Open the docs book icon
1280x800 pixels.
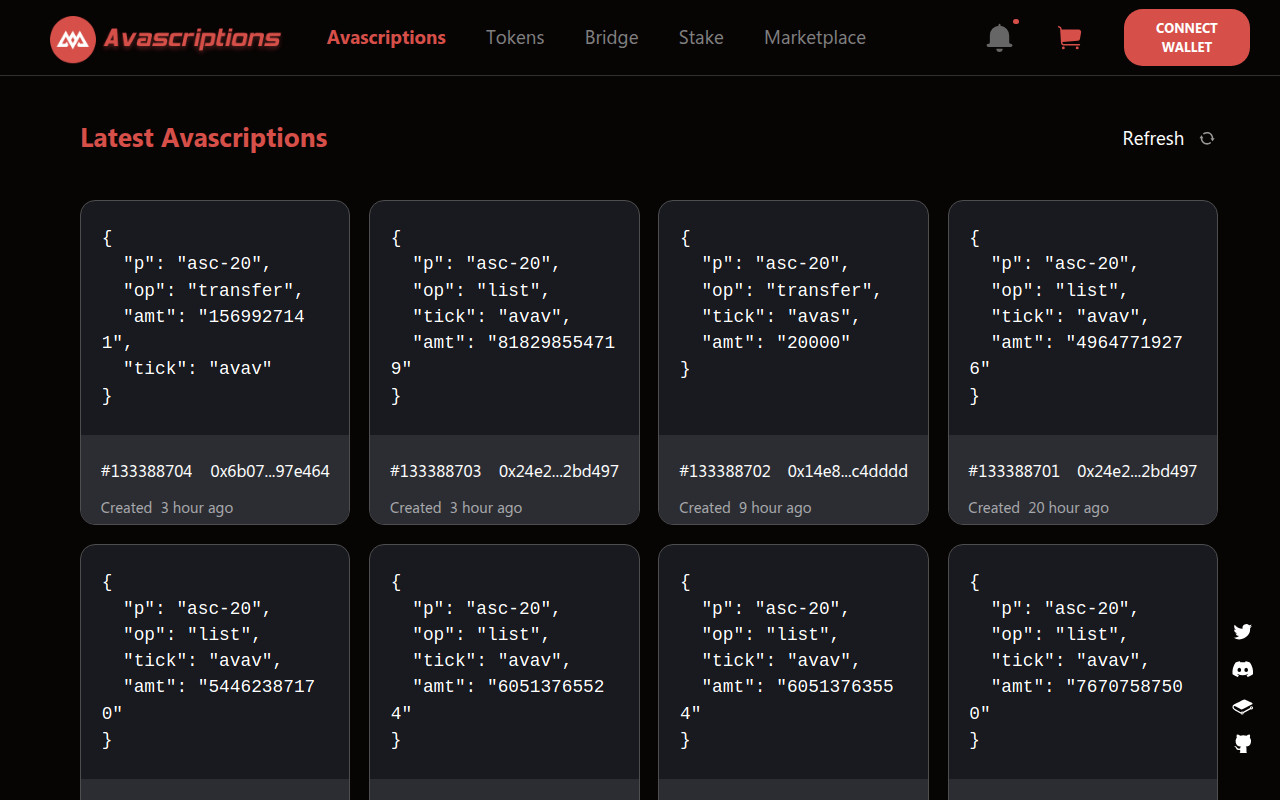coord(1243,707)
